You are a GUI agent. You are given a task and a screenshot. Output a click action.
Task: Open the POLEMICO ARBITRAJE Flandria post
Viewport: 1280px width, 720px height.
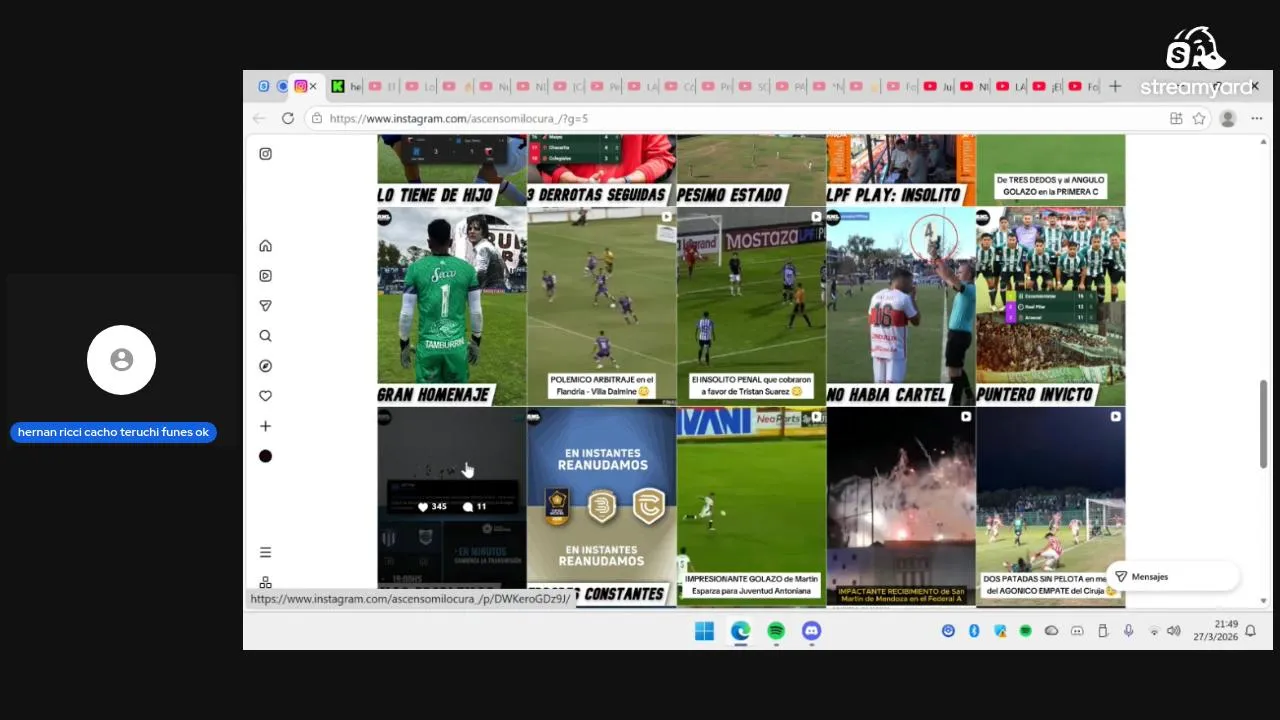coord(601,306)
